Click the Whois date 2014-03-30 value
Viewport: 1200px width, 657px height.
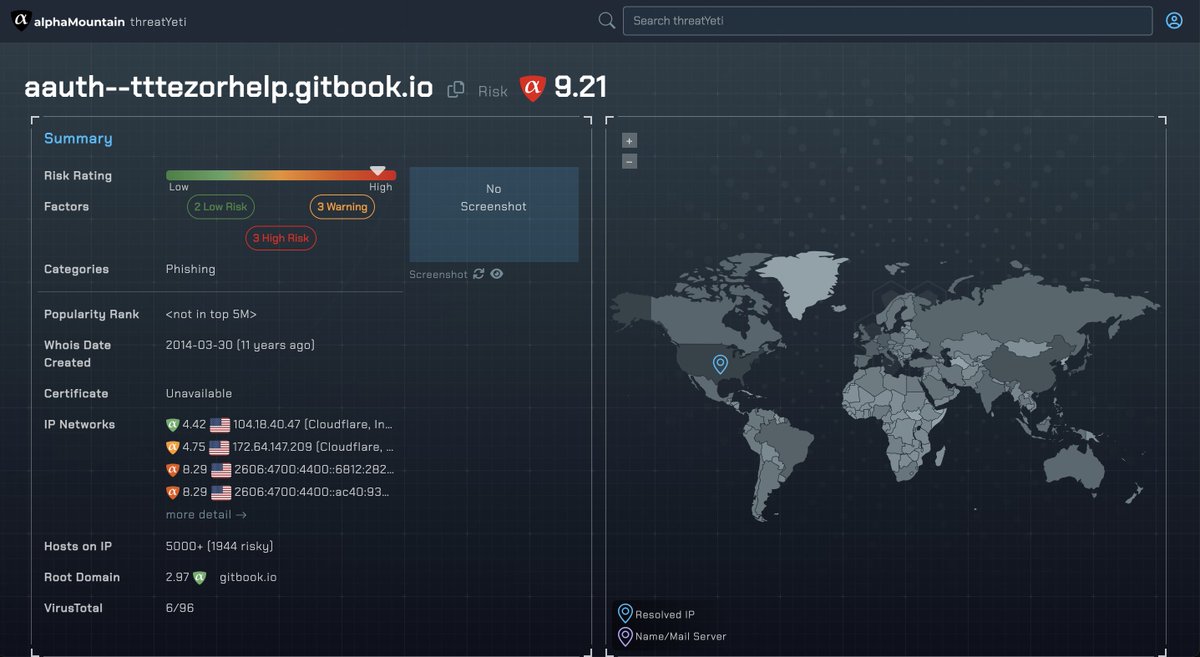tap(240, 345)
